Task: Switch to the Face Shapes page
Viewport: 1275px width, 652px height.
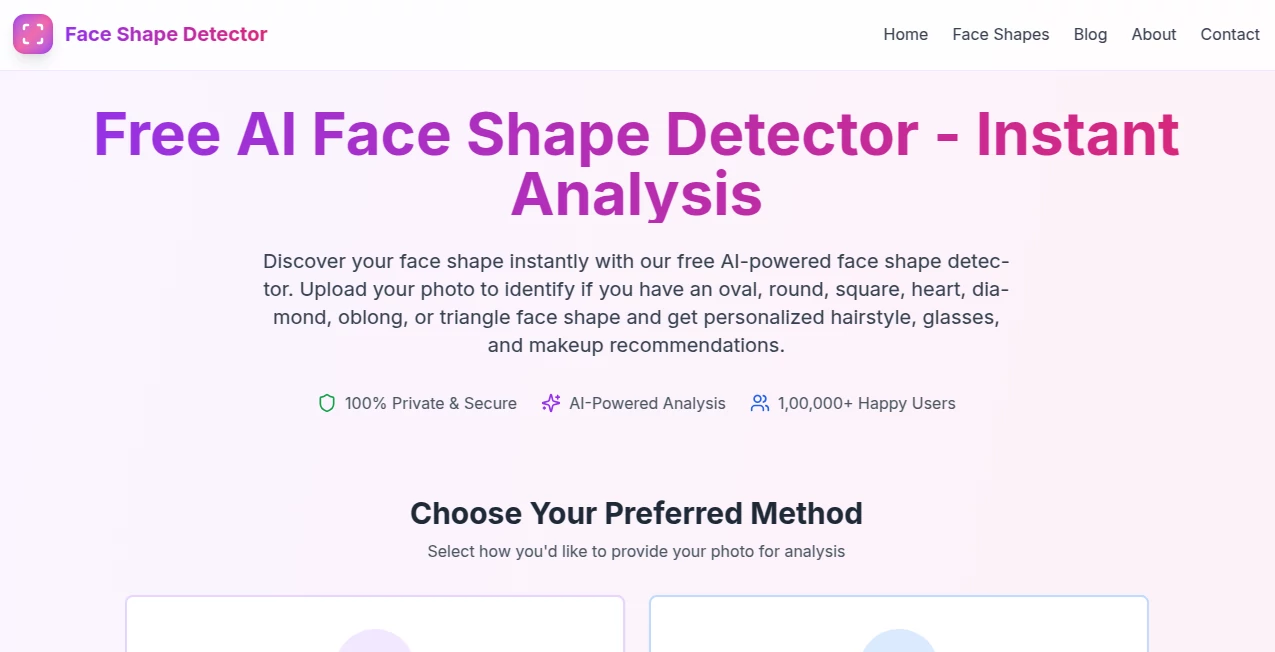Action: pyautogui.click(x=1000, y=34)
